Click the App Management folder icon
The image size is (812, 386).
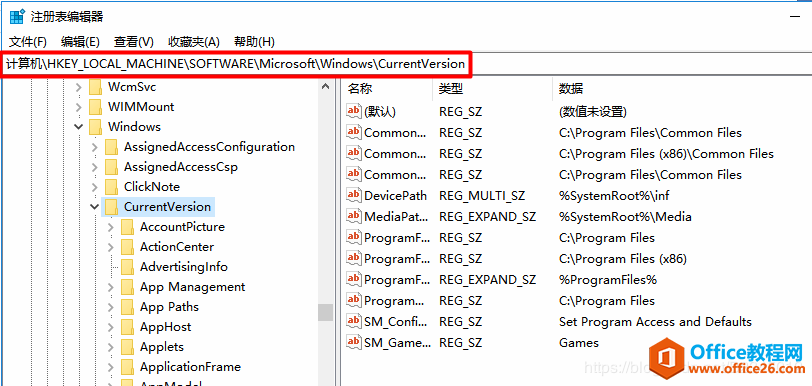pyautogui.click(x=127, y=287)
